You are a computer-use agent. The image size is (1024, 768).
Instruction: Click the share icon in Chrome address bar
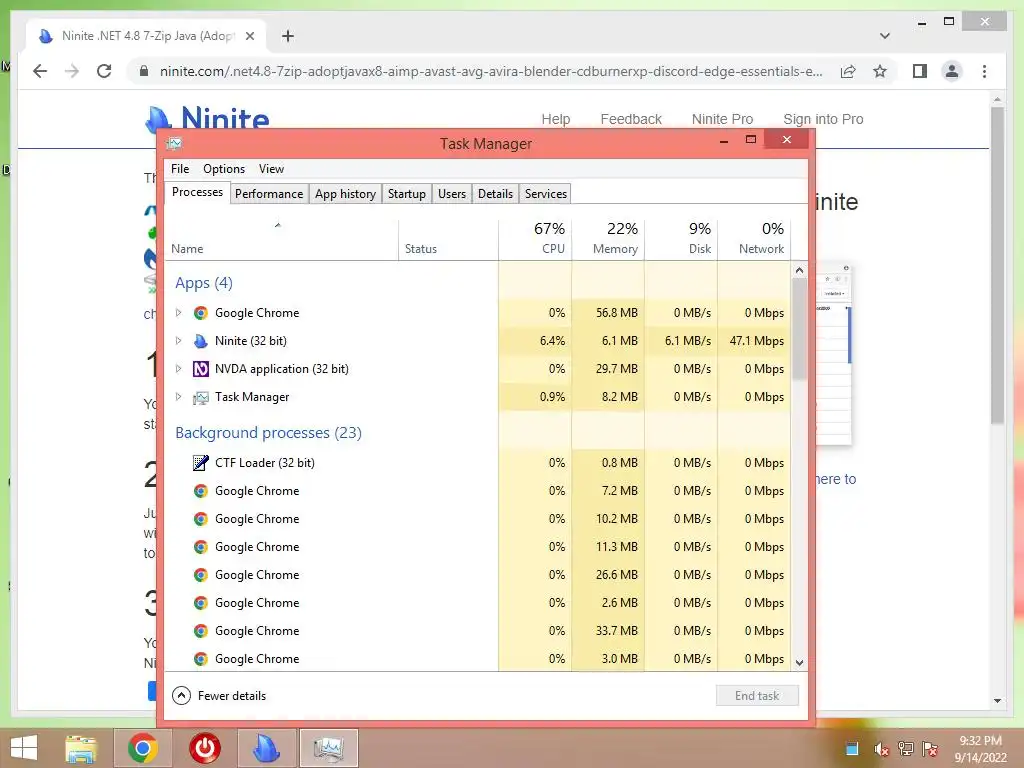pos(848,71)
